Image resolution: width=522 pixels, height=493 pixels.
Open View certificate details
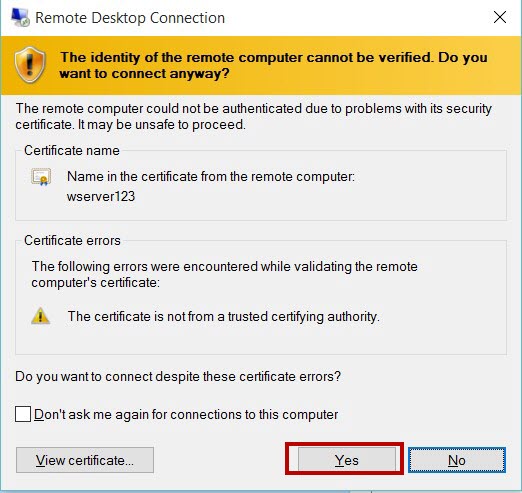coord(85,460)
